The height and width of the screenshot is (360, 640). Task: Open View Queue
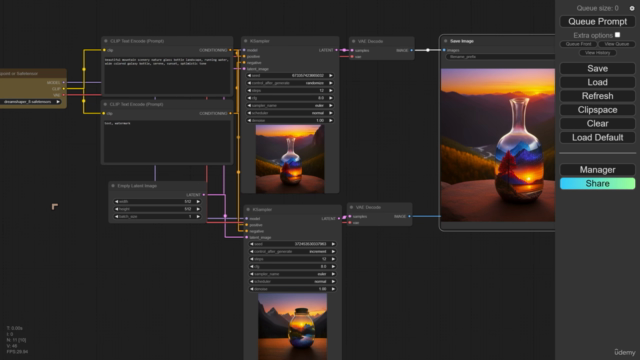(x=616, y=44)
